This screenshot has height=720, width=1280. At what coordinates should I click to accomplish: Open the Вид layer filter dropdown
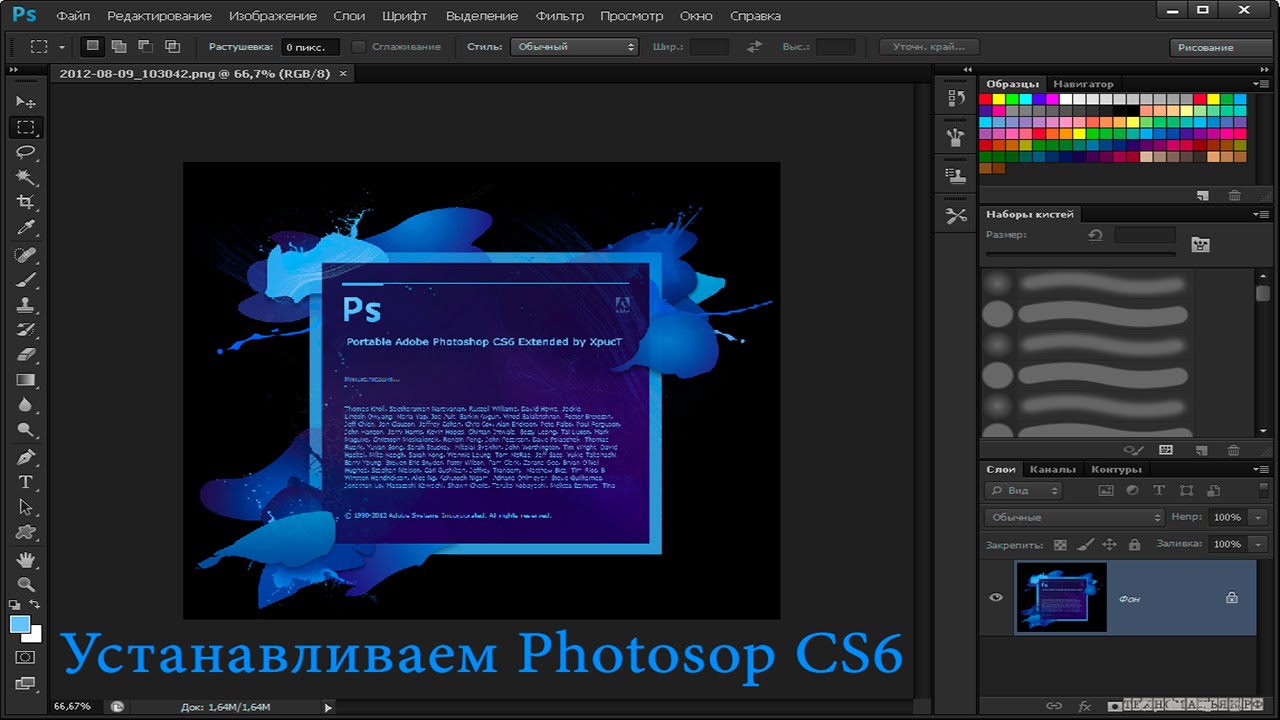coord(1023,491)
